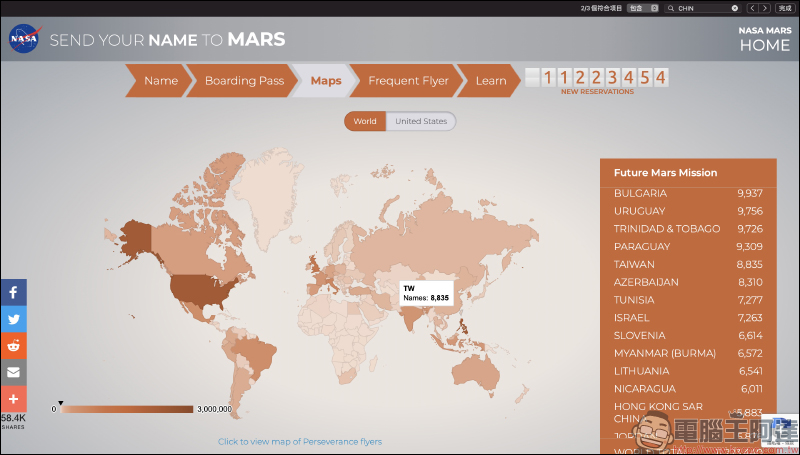This screenshot has width=800, height=455.
Task: Click the BULGARIA row in list
Action: (x=688, y=193)
